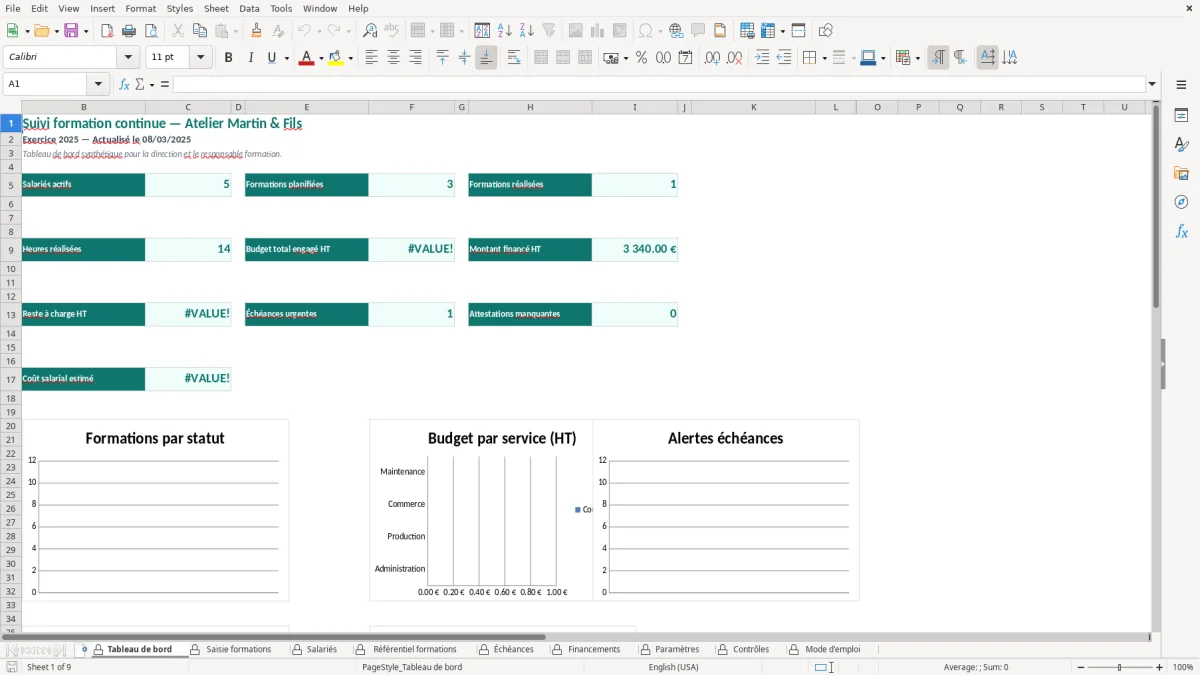This screenshot has height=675, width=1200.
Task: Open Functions panel in sidebar
Action: pos(1181,231)
